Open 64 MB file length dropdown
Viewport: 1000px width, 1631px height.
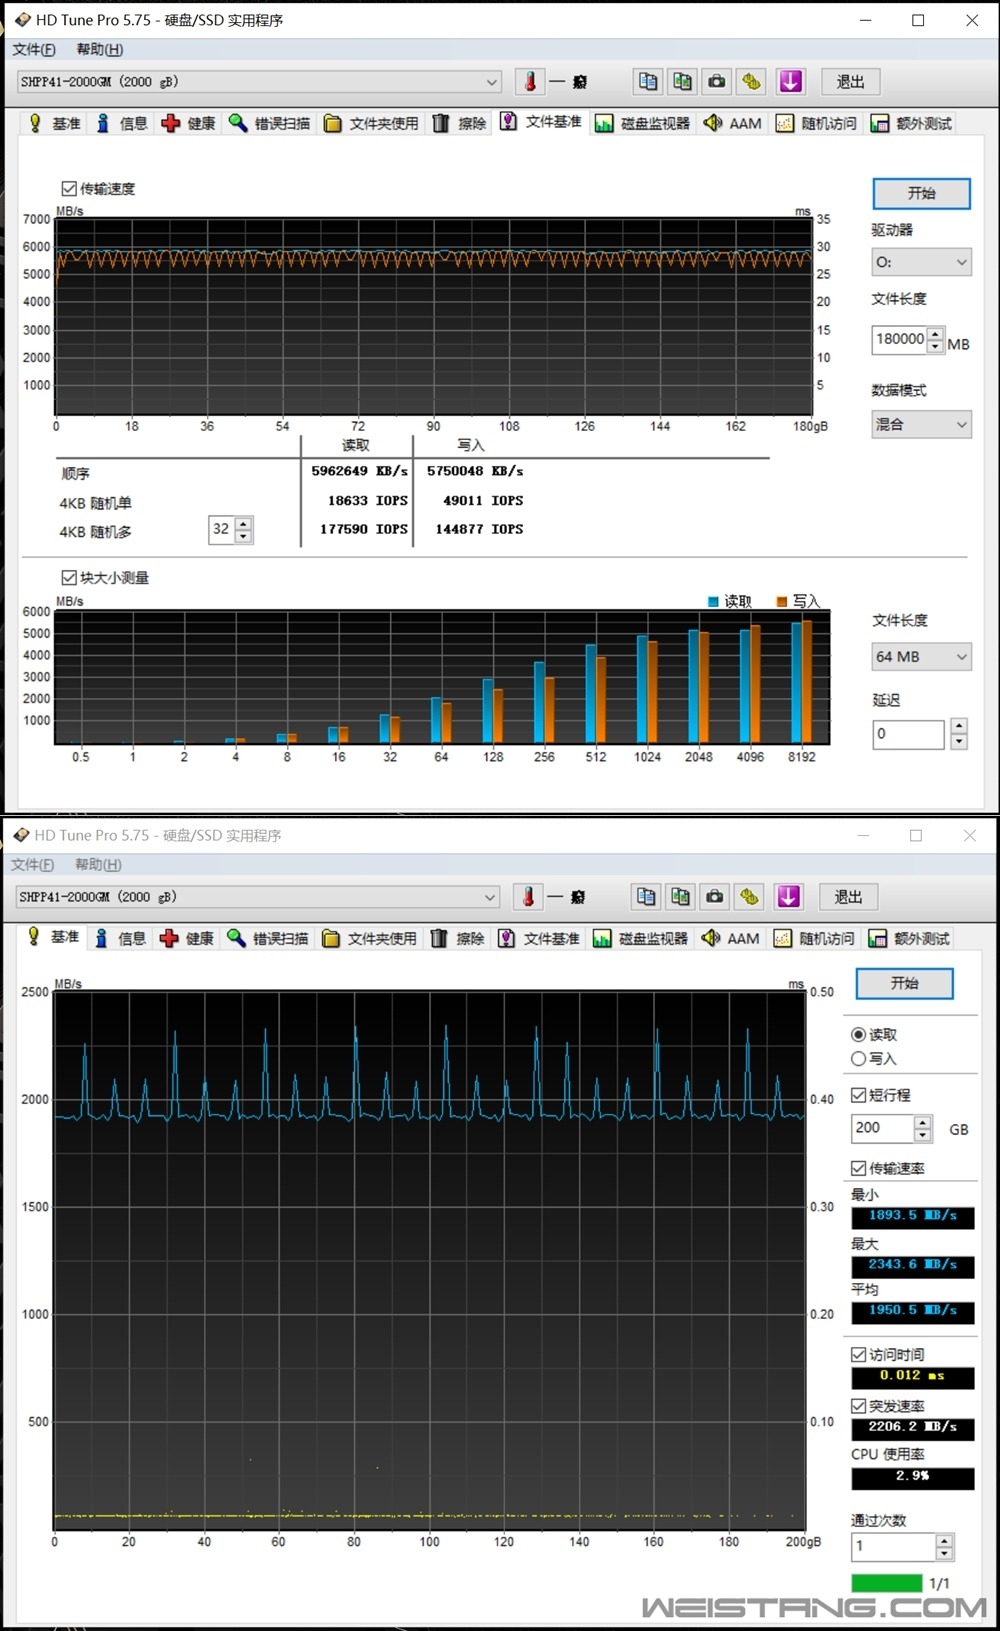pyautogui.click(x=921, y=657)
